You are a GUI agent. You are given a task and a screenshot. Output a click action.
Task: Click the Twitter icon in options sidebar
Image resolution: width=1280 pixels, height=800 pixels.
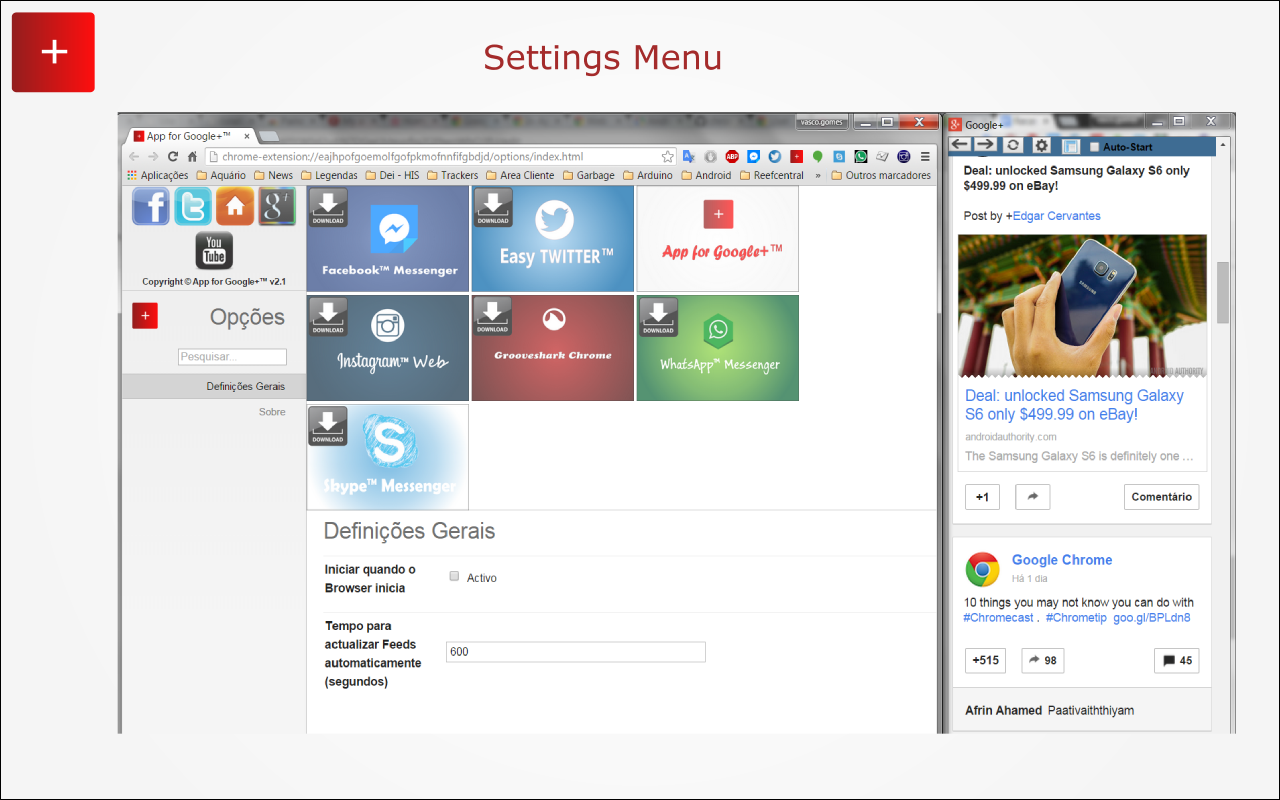[x=193, y=206]
